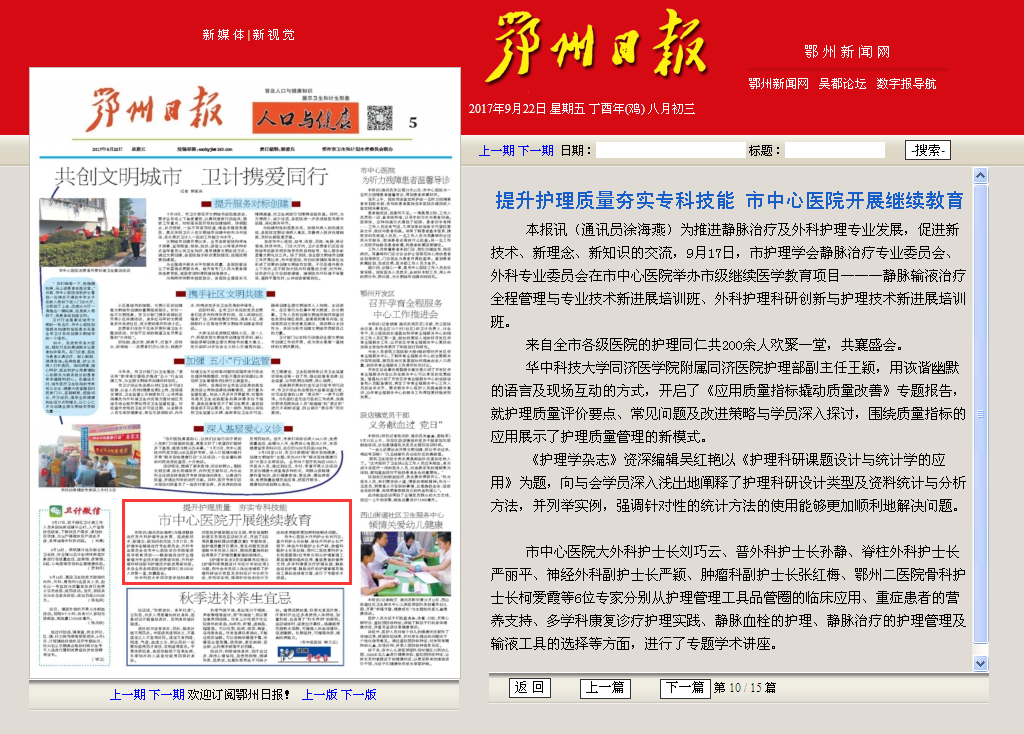Open the 共创文明城市 卫计携爱同行 headline on page

click(191, 176)
